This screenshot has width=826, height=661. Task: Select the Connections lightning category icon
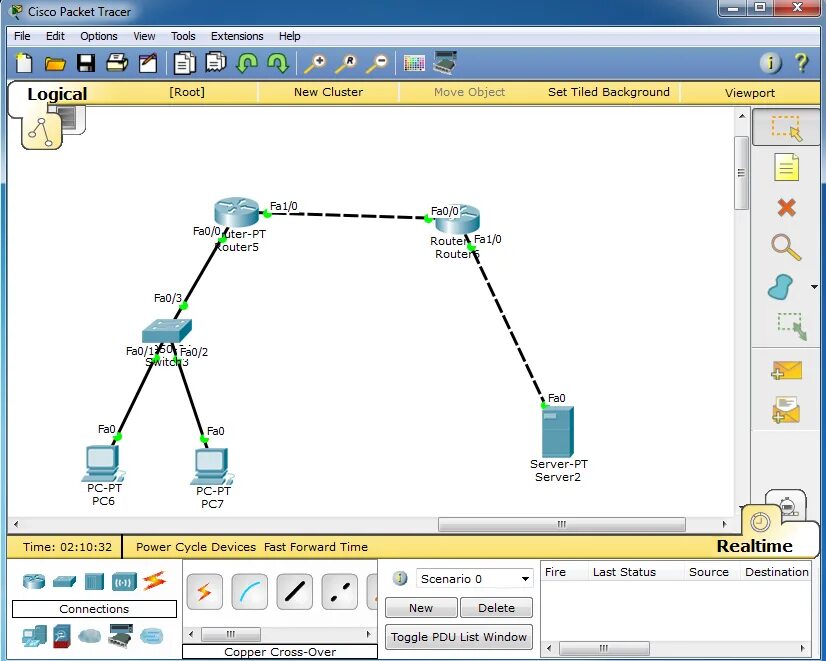pyautogui.click(x=154, y=581)
